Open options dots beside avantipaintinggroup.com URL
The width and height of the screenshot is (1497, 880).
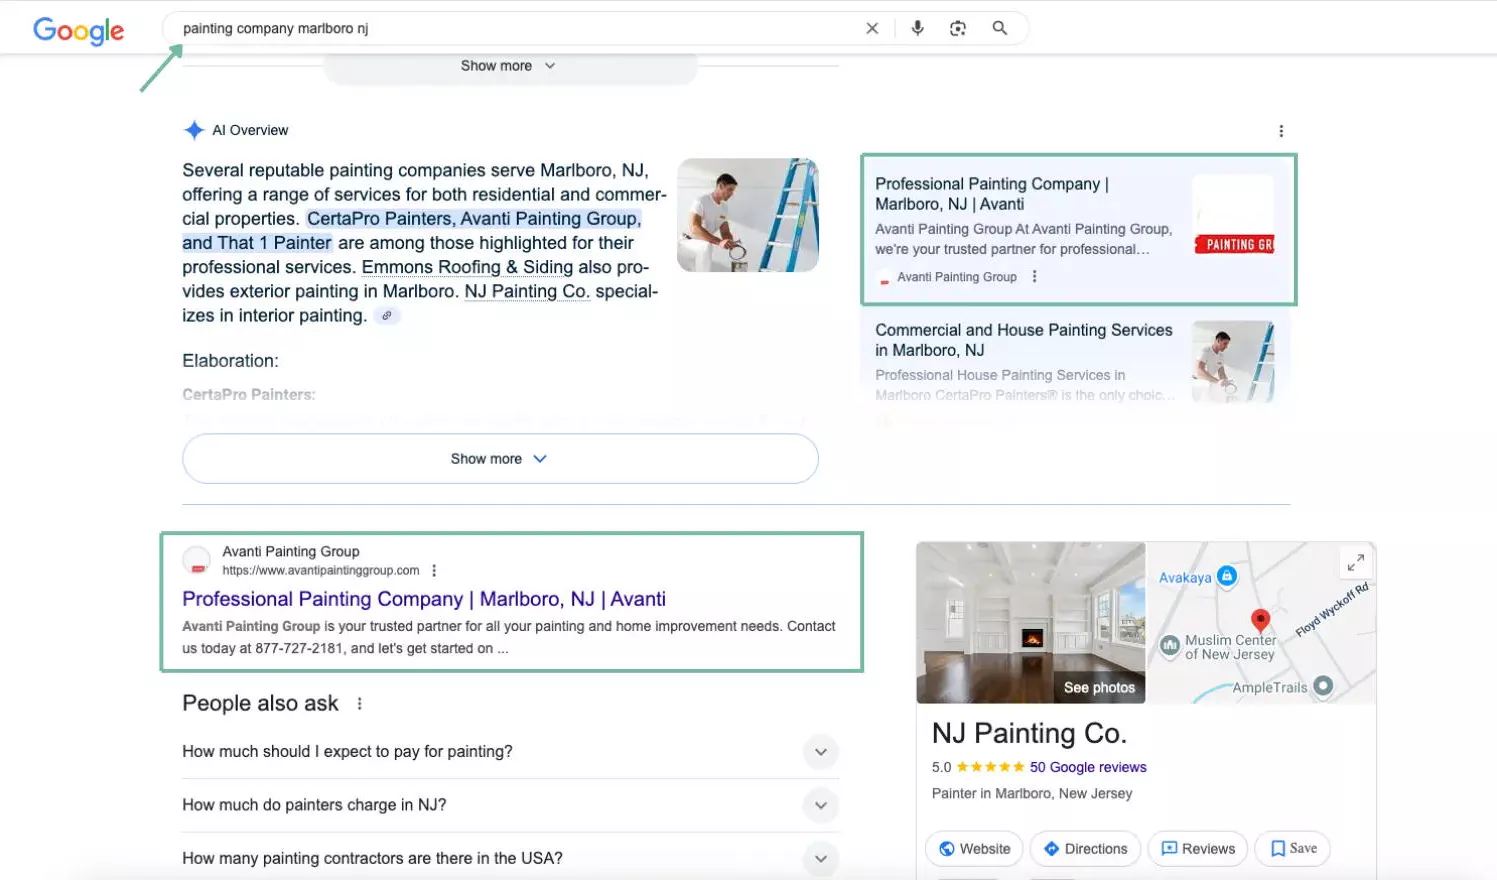coord(434,571)
